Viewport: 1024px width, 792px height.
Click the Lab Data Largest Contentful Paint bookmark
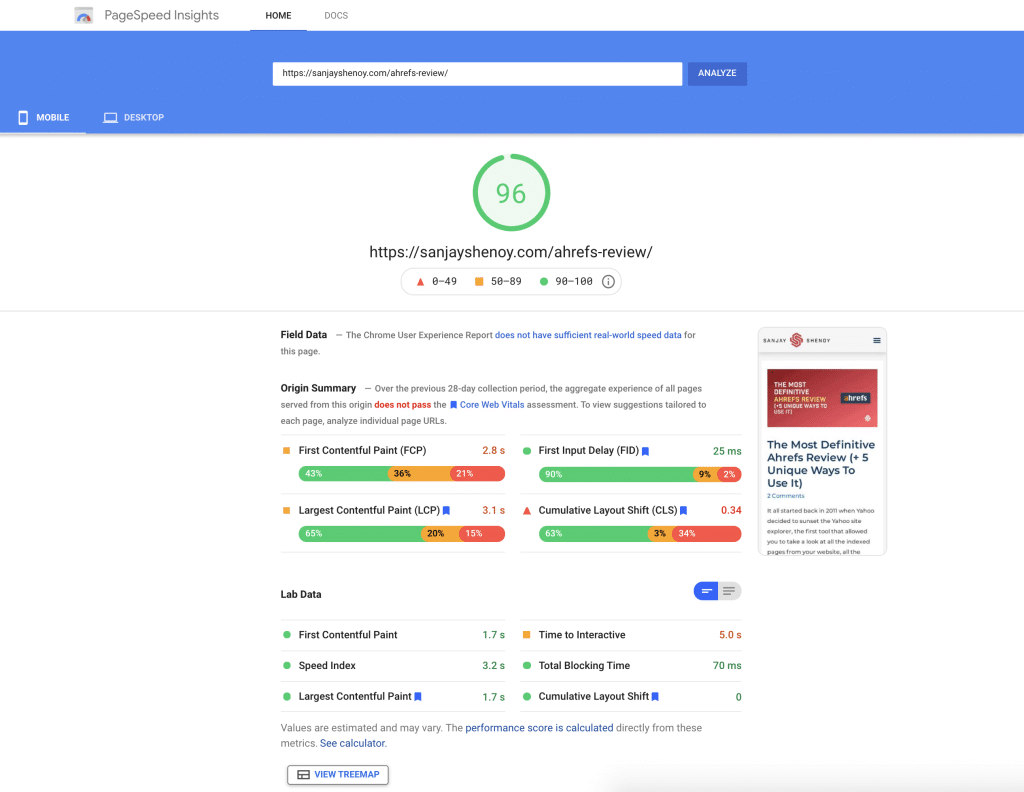tap(418, 697)
